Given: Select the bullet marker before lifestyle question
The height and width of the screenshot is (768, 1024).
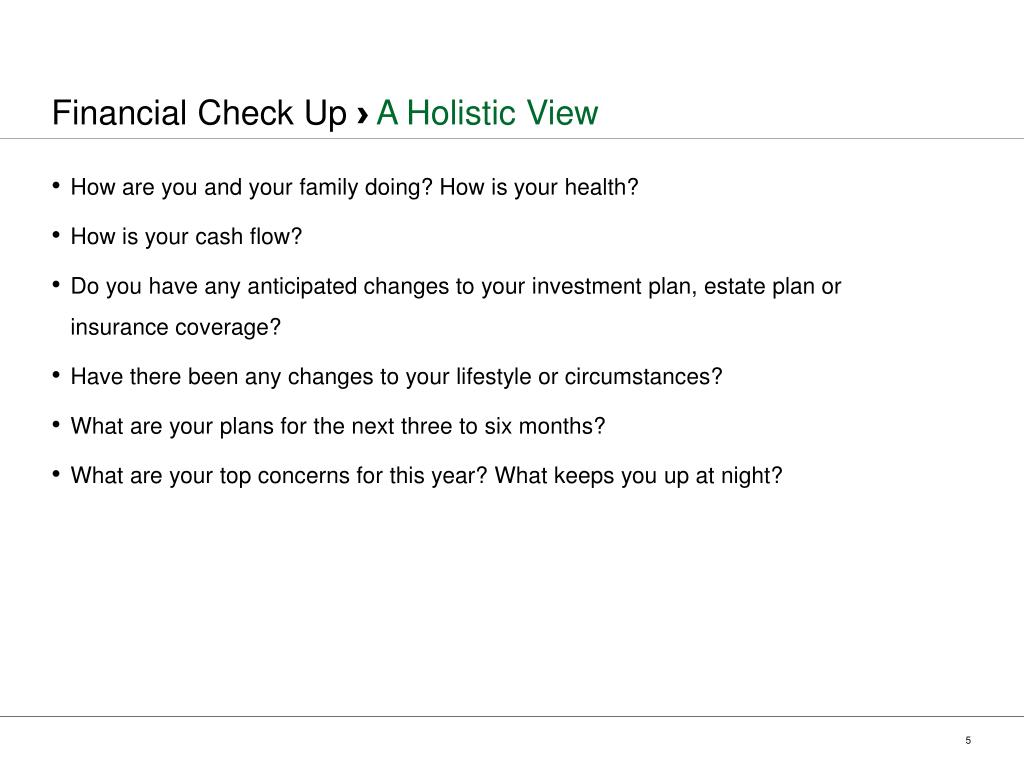Looking at the screenshot, I should click(56, 375).
